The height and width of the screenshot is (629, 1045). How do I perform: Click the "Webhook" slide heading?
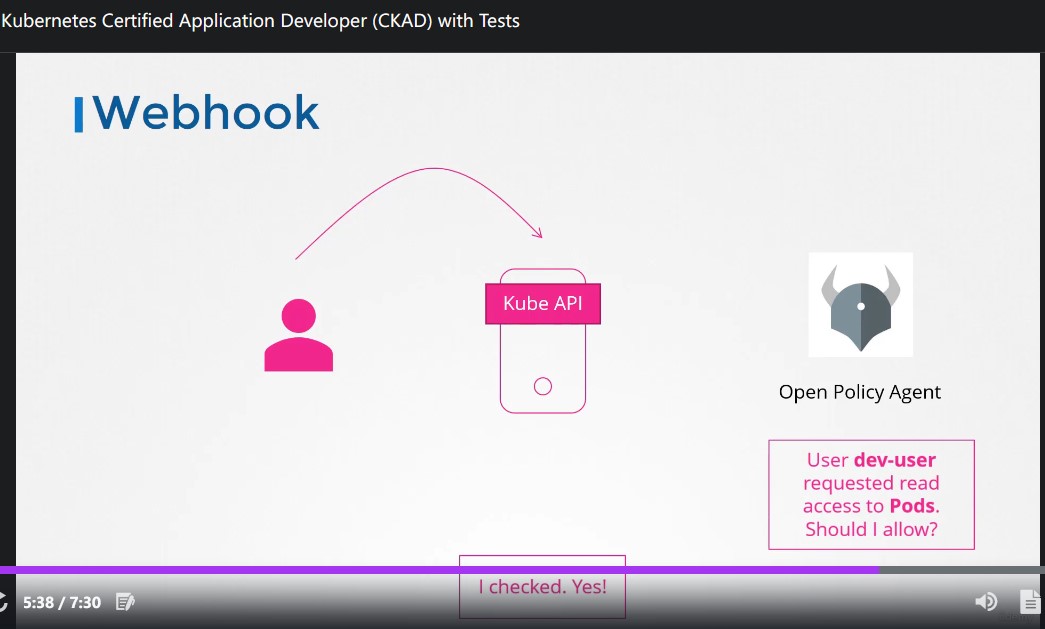pyautogui.click(x=205, y=112)
